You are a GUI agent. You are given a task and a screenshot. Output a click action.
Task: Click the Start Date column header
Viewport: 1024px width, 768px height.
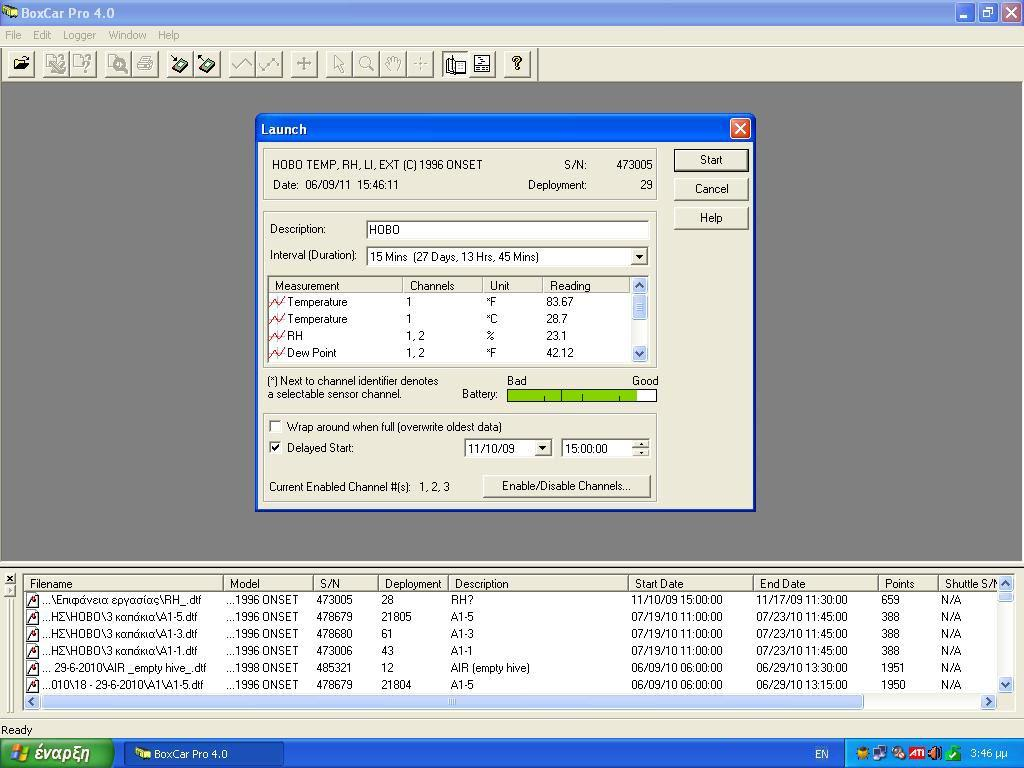point(690,584)
